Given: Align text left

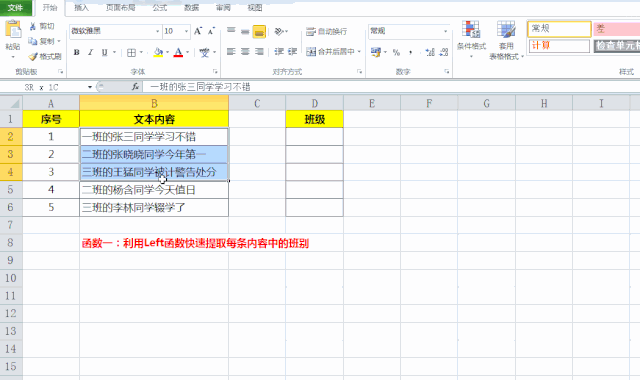Looking at the screenshot, I should [231, 52].
